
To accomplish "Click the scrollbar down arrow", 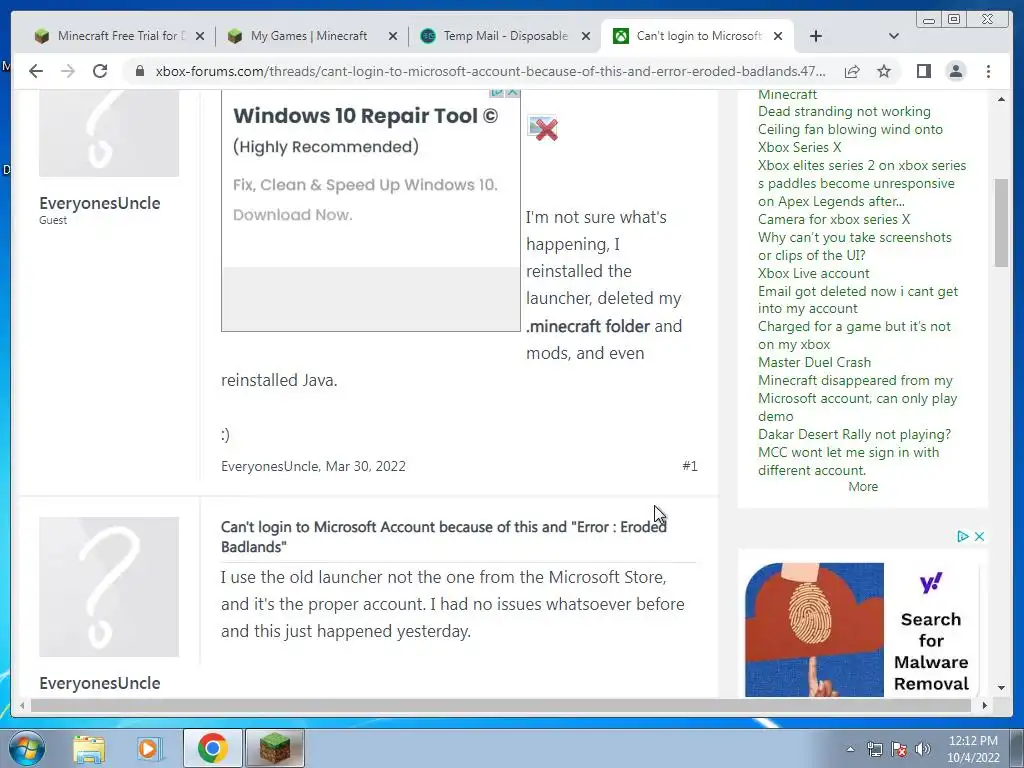I will (x=1001, y=688).
